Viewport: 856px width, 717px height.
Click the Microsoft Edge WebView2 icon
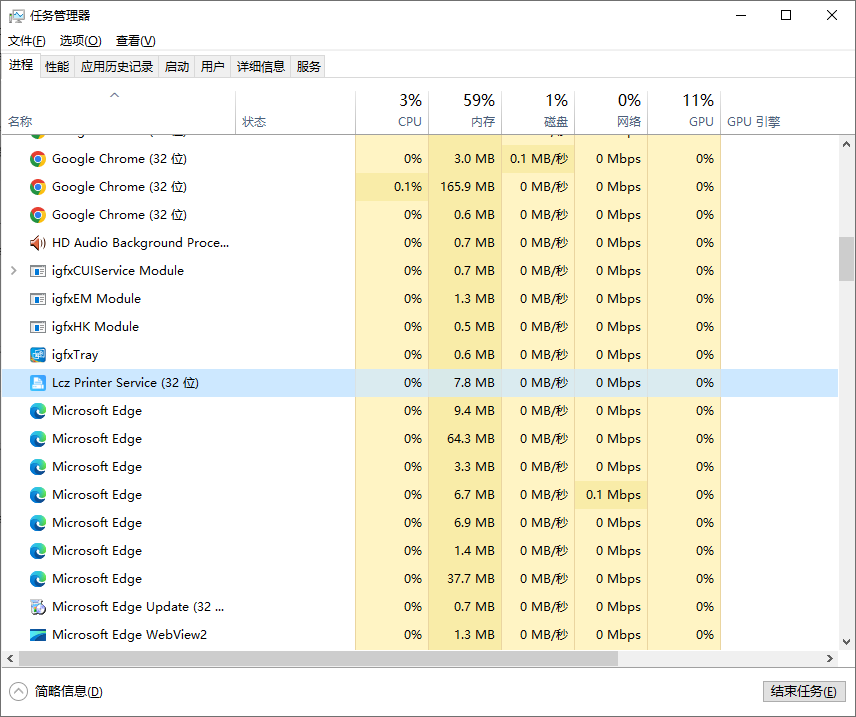click(x=38, y=635)
